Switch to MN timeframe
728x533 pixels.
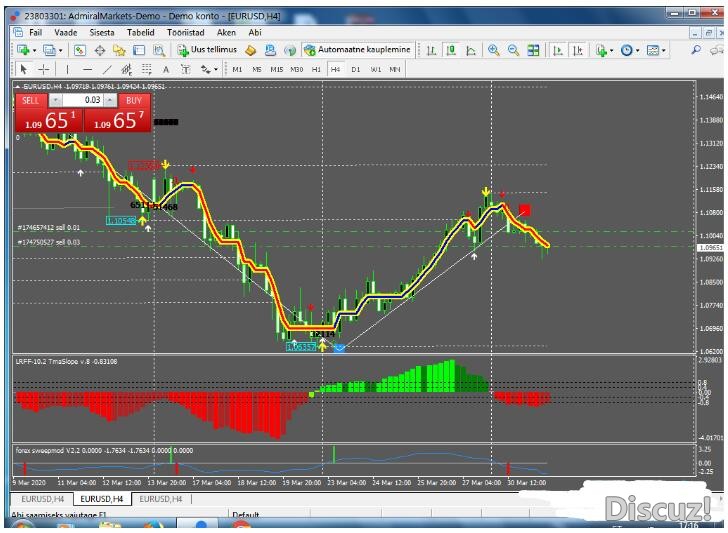395,70
